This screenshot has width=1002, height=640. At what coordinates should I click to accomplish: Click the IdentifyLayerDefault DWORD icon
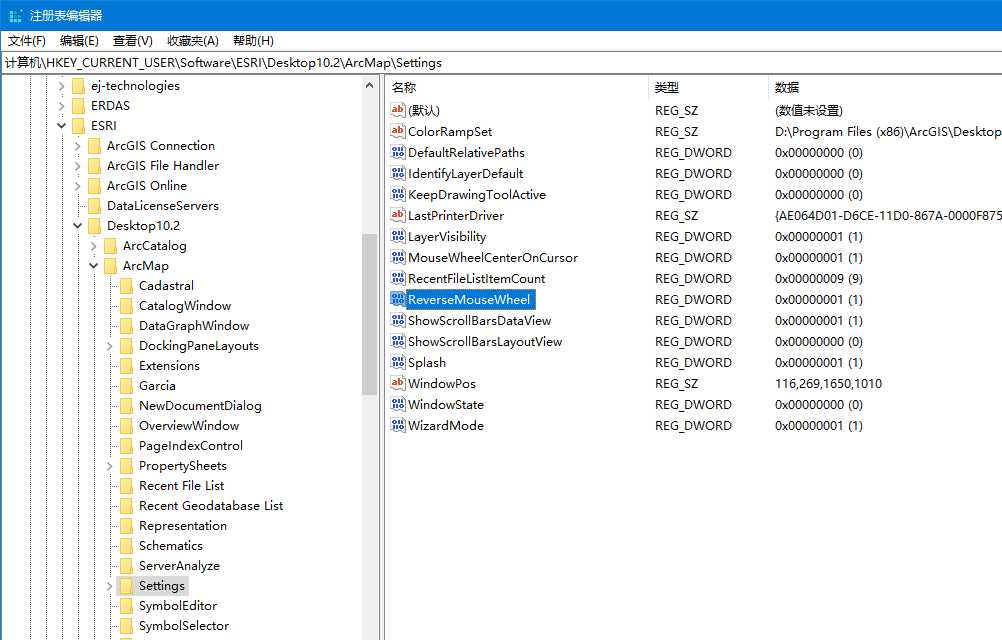click(397, 173)
